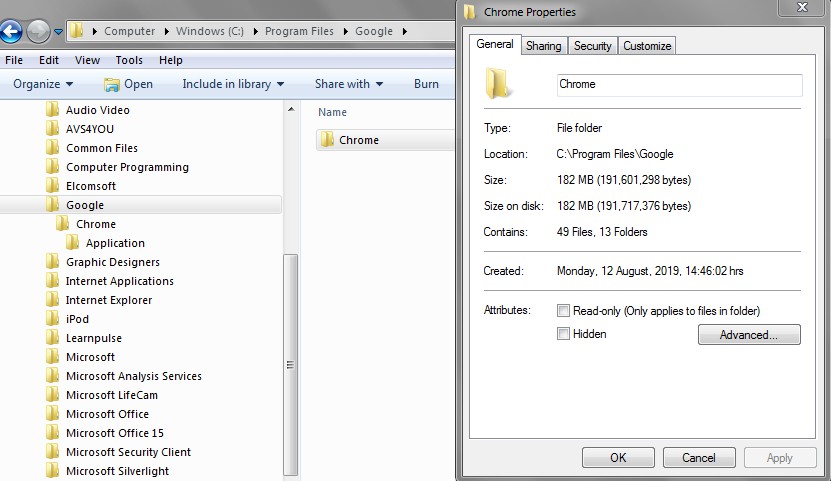Toggle the Read-only attribute checkbox
Image resolution: width=831 pixels, height=481 pixels.
pos(563,310)
